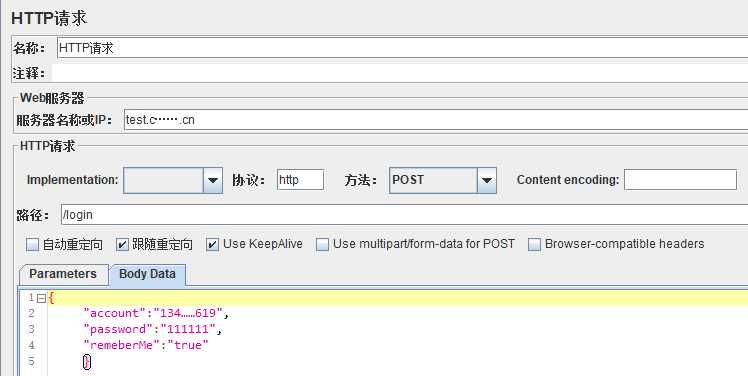Click the Content encoding input field

pos(680,180)
